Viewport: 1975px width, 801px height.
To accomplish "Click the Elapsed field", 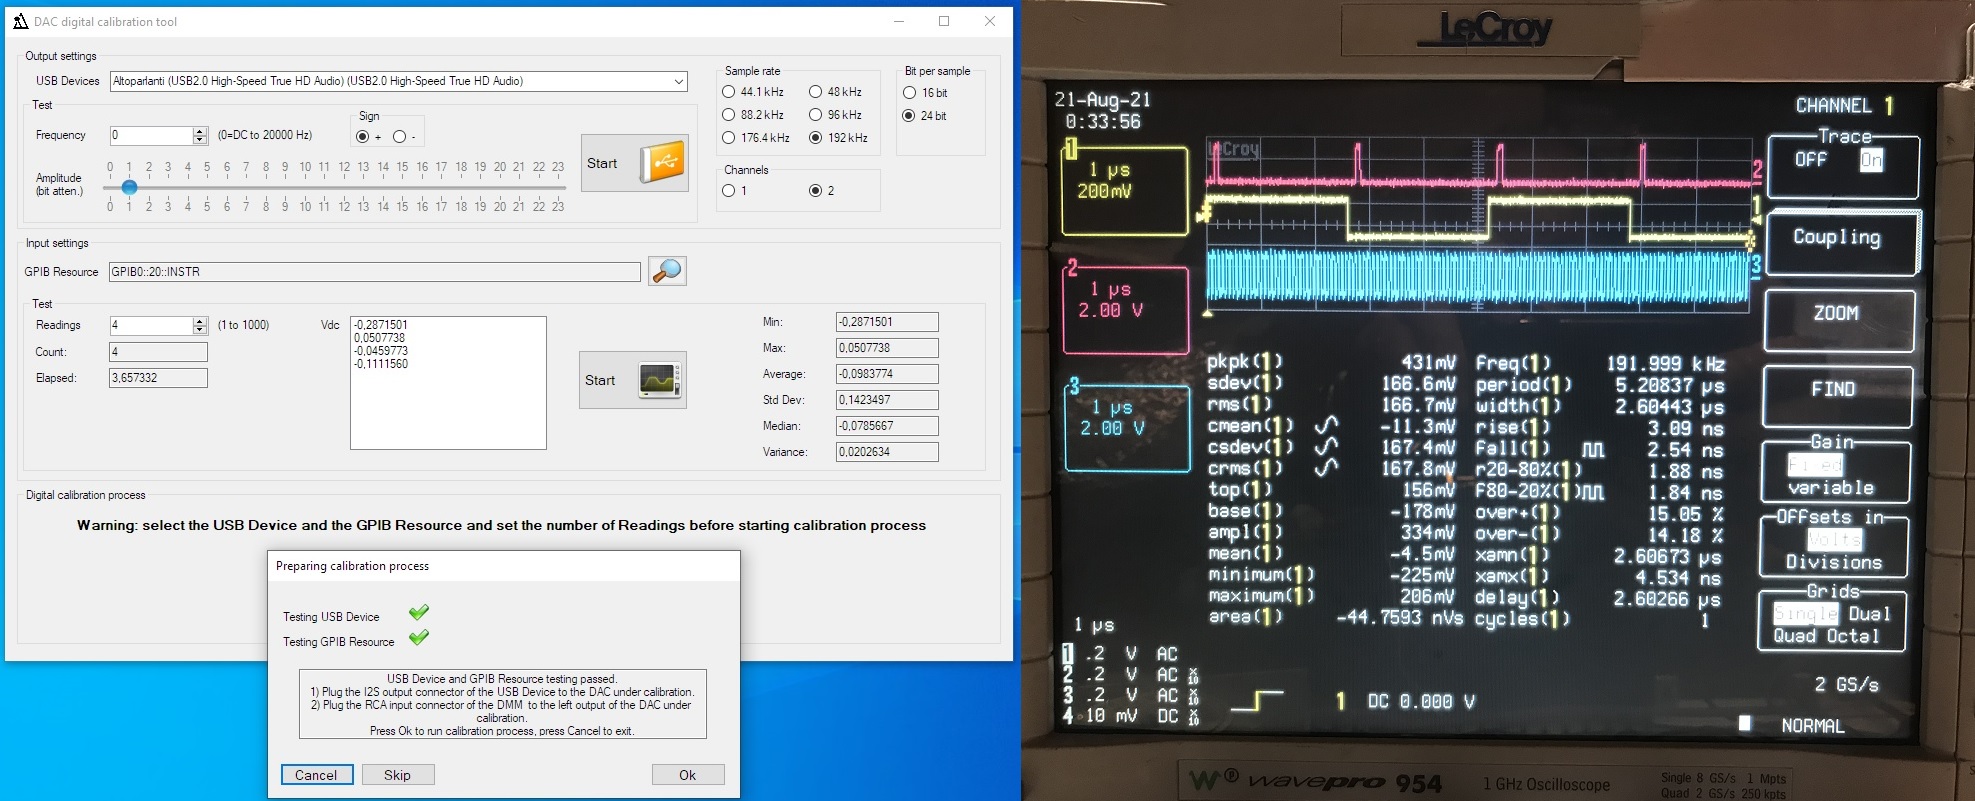I will click(158, 378).
